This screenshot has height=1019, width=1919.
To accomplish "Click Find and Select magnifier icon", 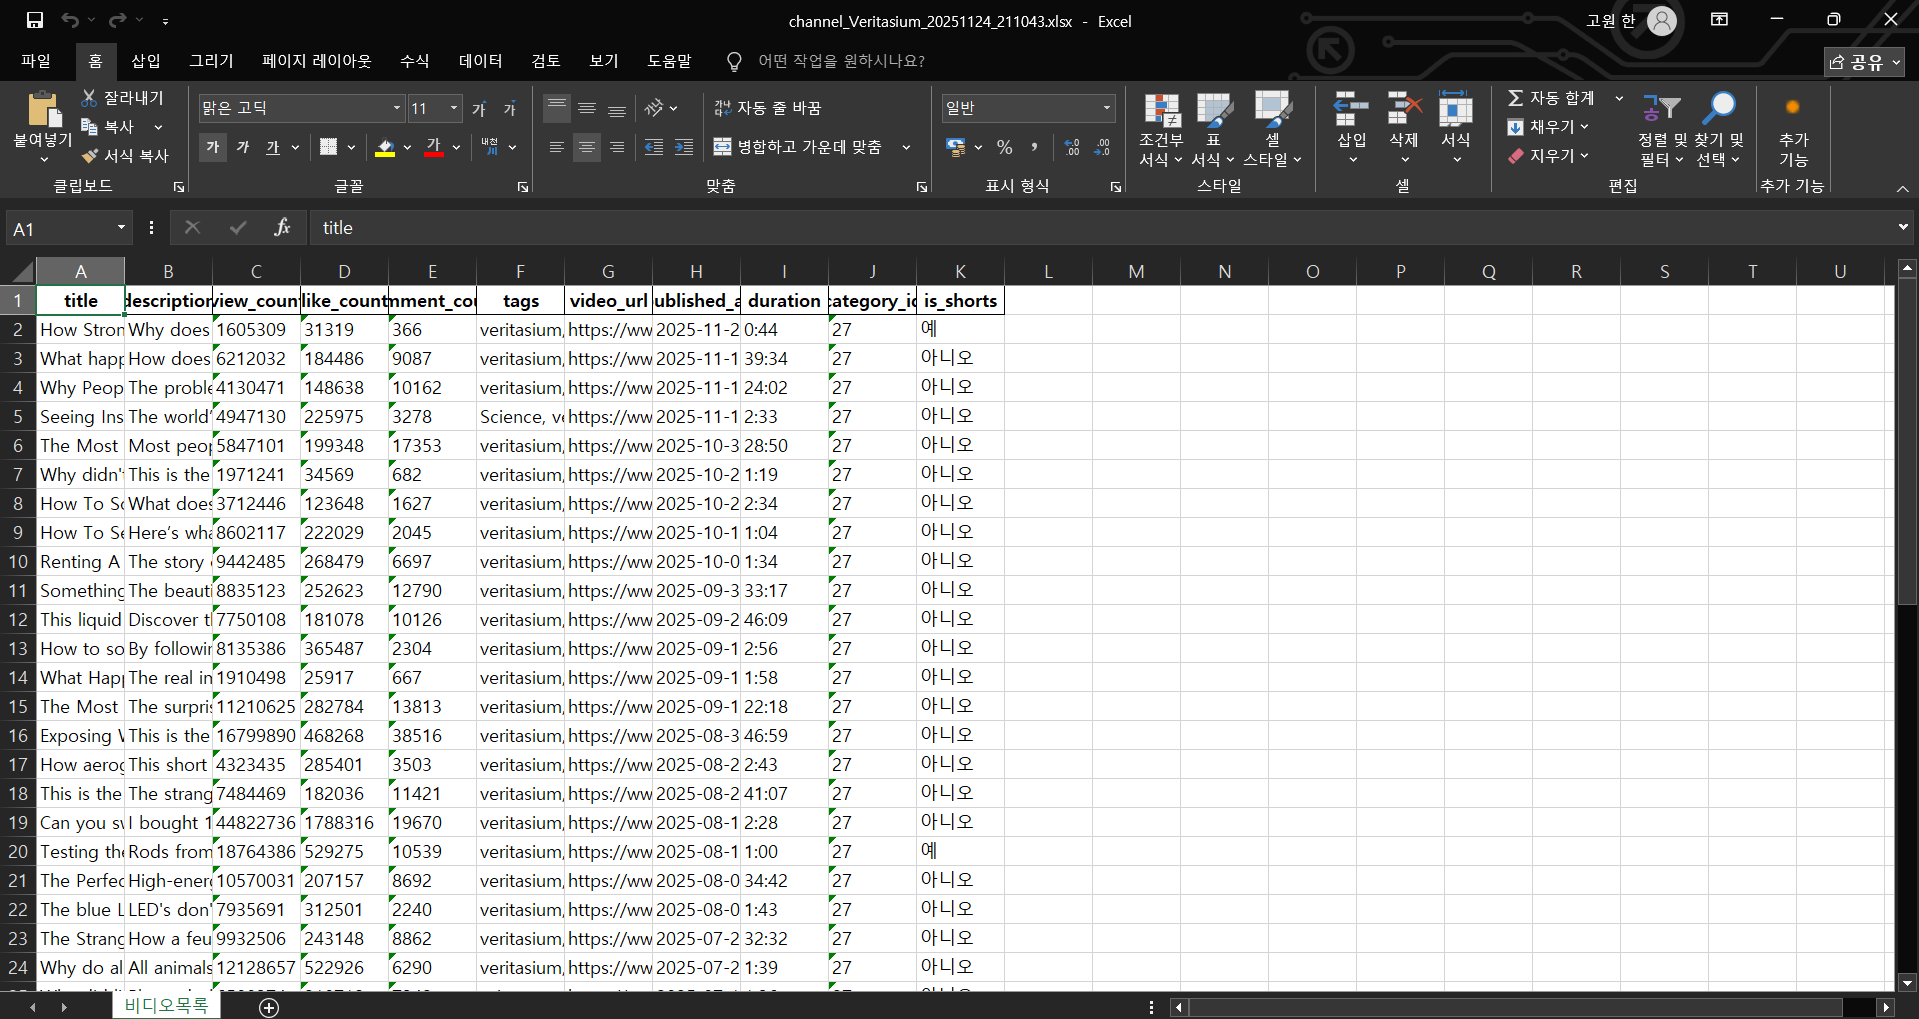I will (1720, 109).
